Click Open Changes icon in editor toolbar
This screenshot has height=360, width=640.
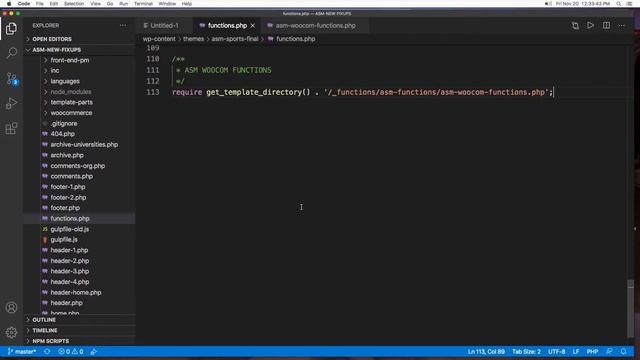(x=575, y=25)
